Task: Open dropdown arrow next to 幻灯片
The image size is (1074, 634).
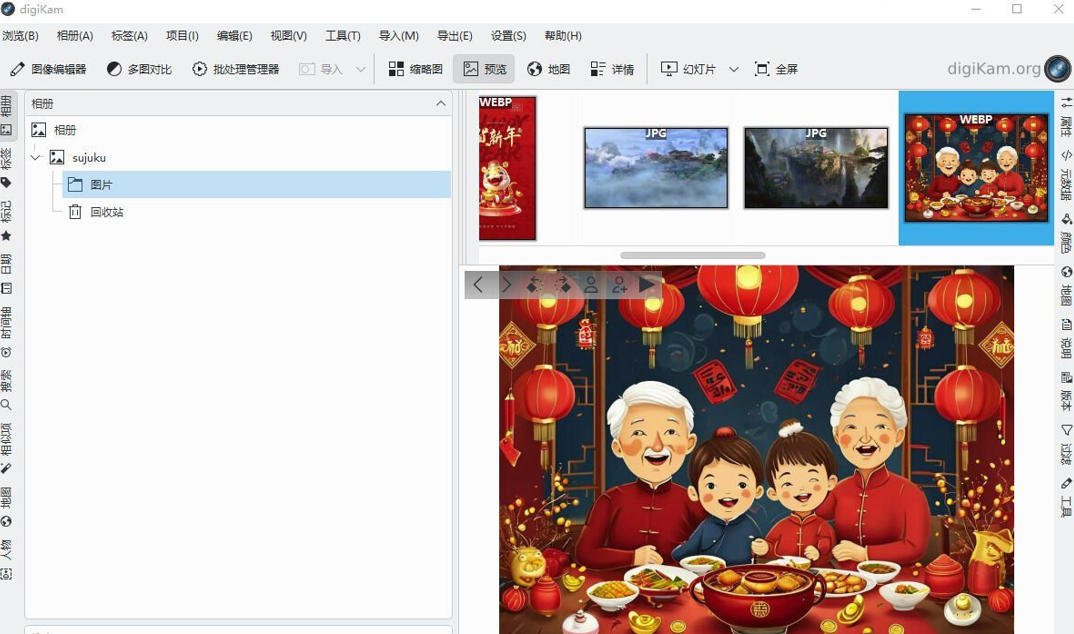Action: coord(733,69)
